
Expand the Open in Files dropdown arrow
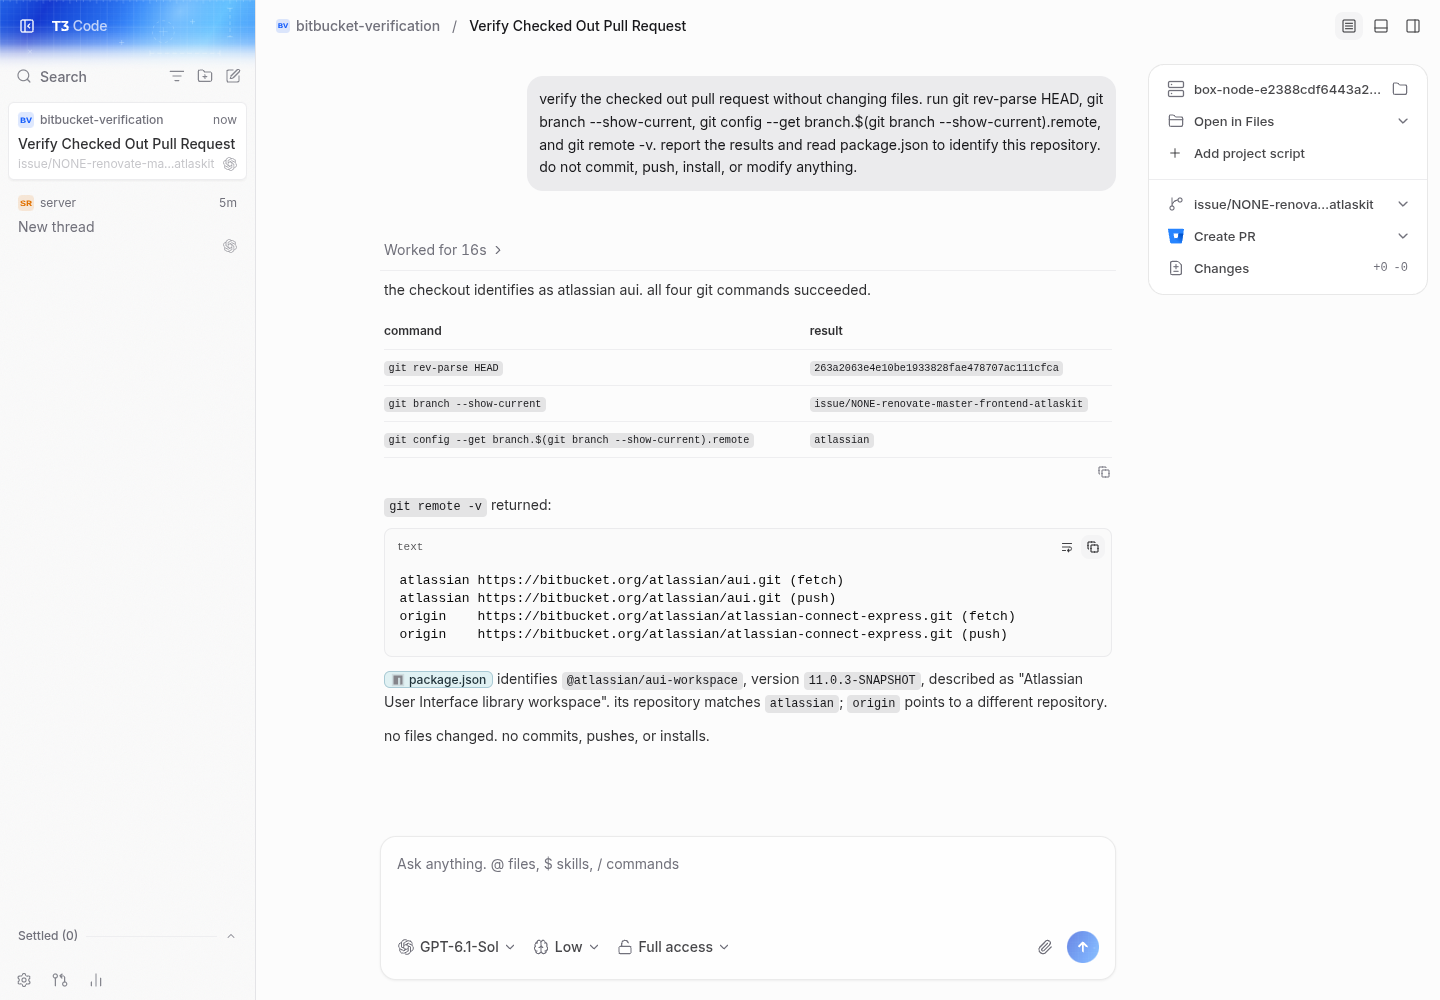(x=1403, y=121)
